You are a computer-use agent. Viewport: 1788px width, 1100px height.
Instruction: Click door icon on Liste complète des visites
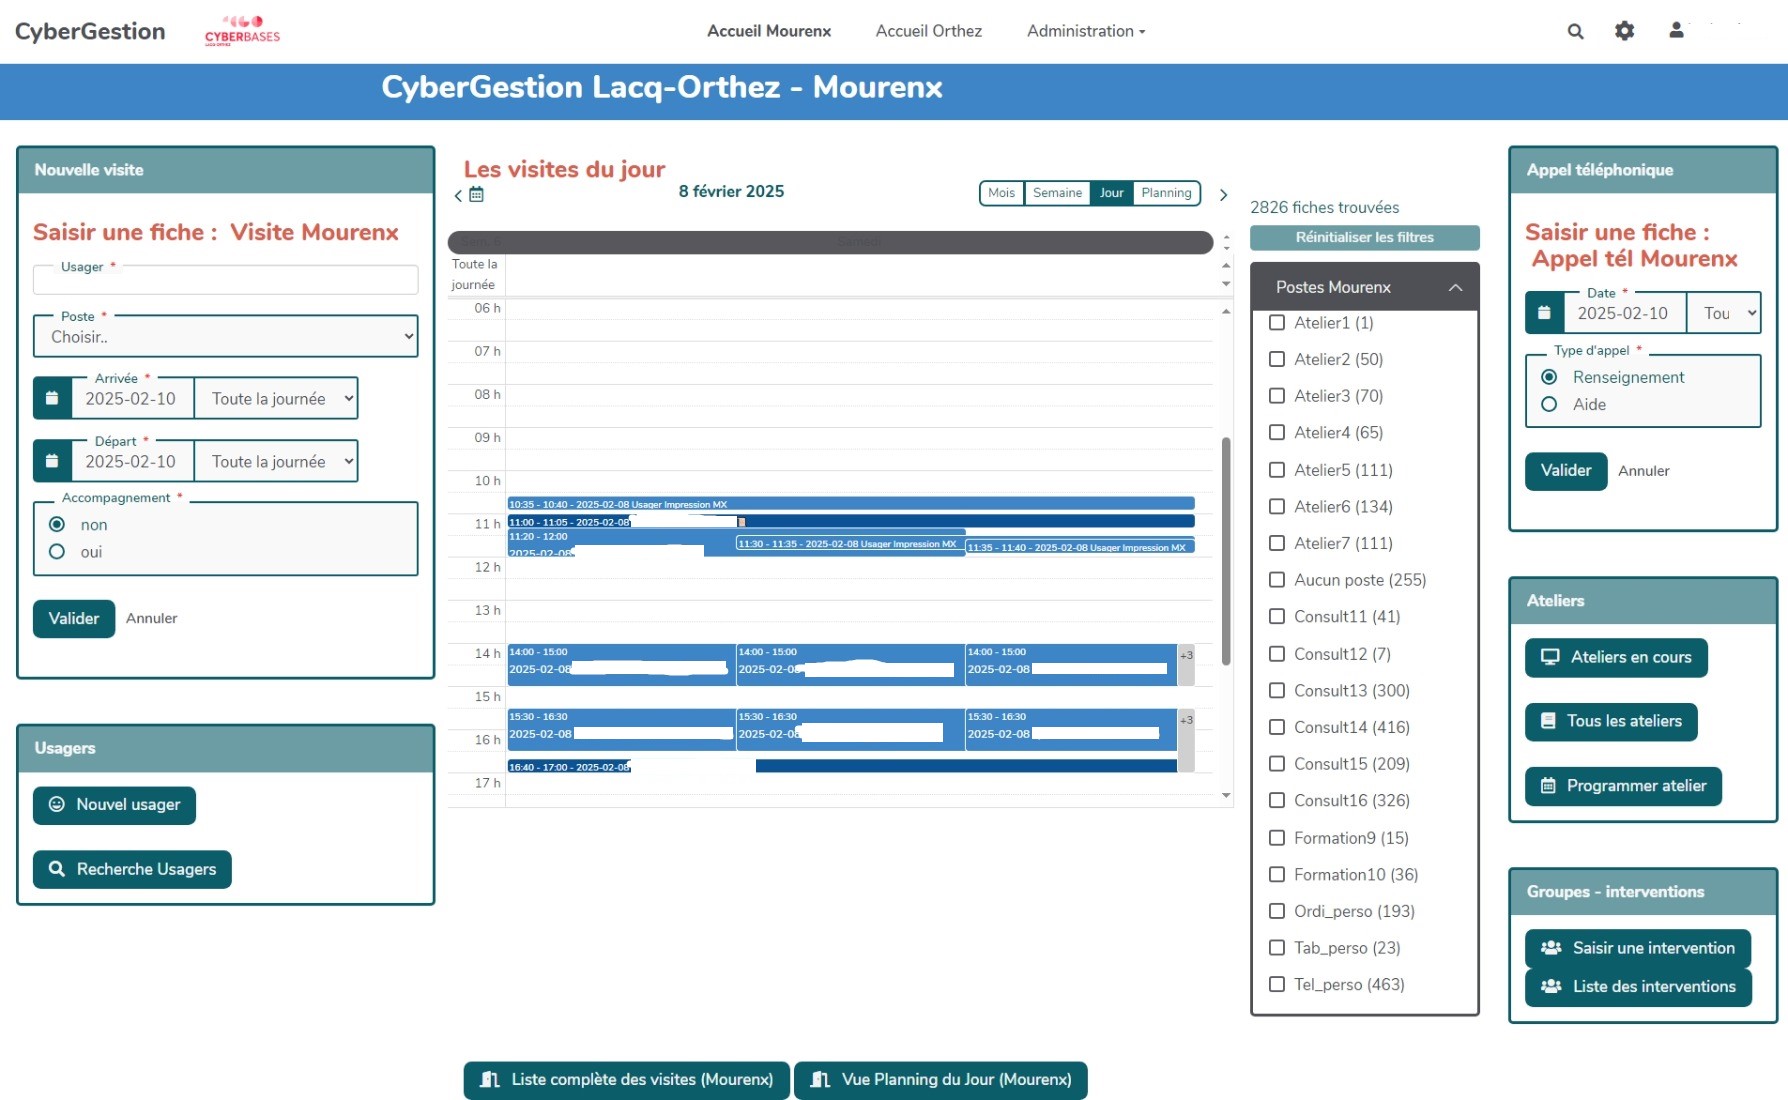(x=490, y=1079)
